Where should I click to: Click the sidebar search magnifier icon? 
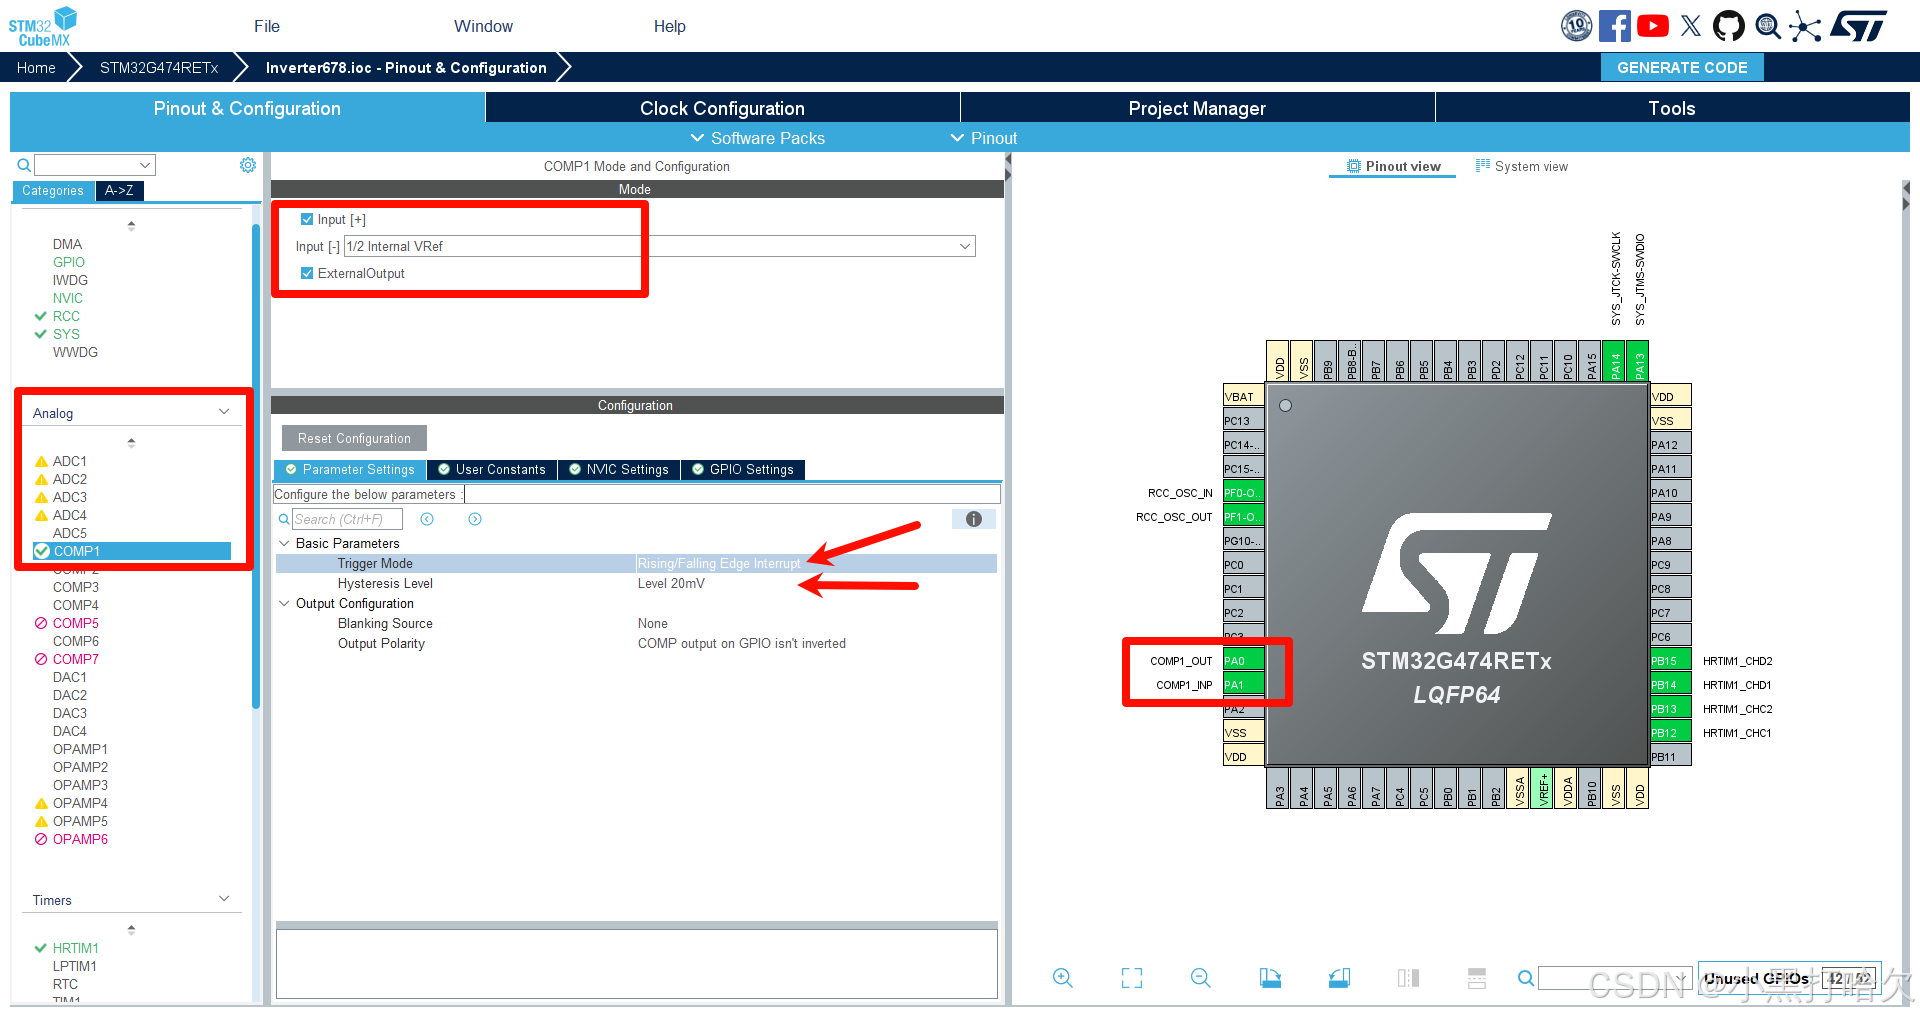(x=24, y=165)
